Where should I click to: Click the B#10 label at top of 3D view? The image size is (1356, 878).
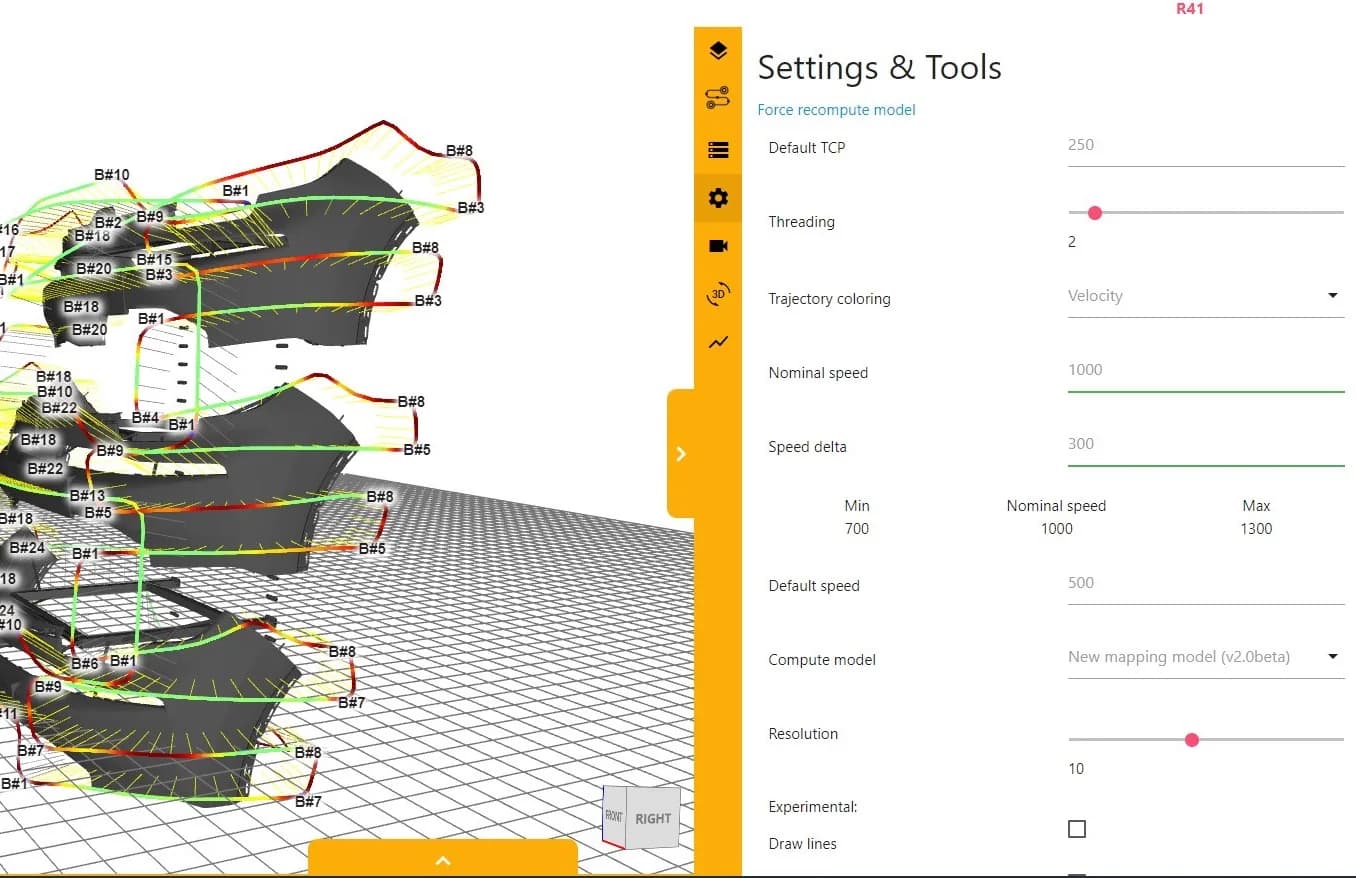(112, 175)
